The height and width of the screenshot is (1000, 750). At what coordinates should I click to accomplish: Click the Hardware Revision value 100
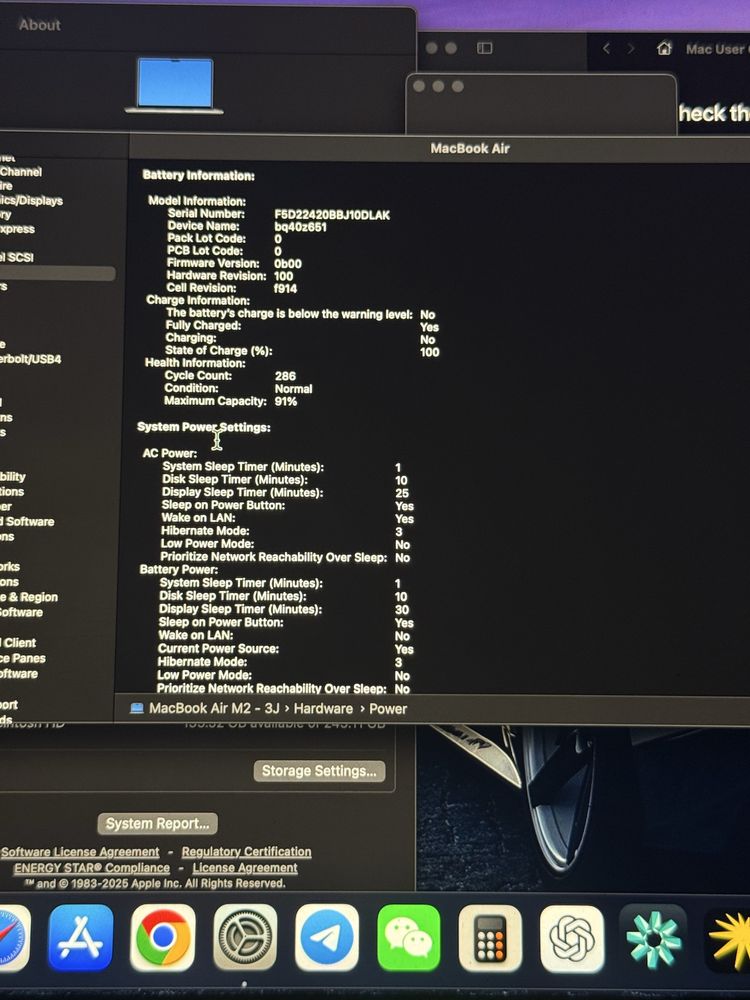(x=283, y=277)
